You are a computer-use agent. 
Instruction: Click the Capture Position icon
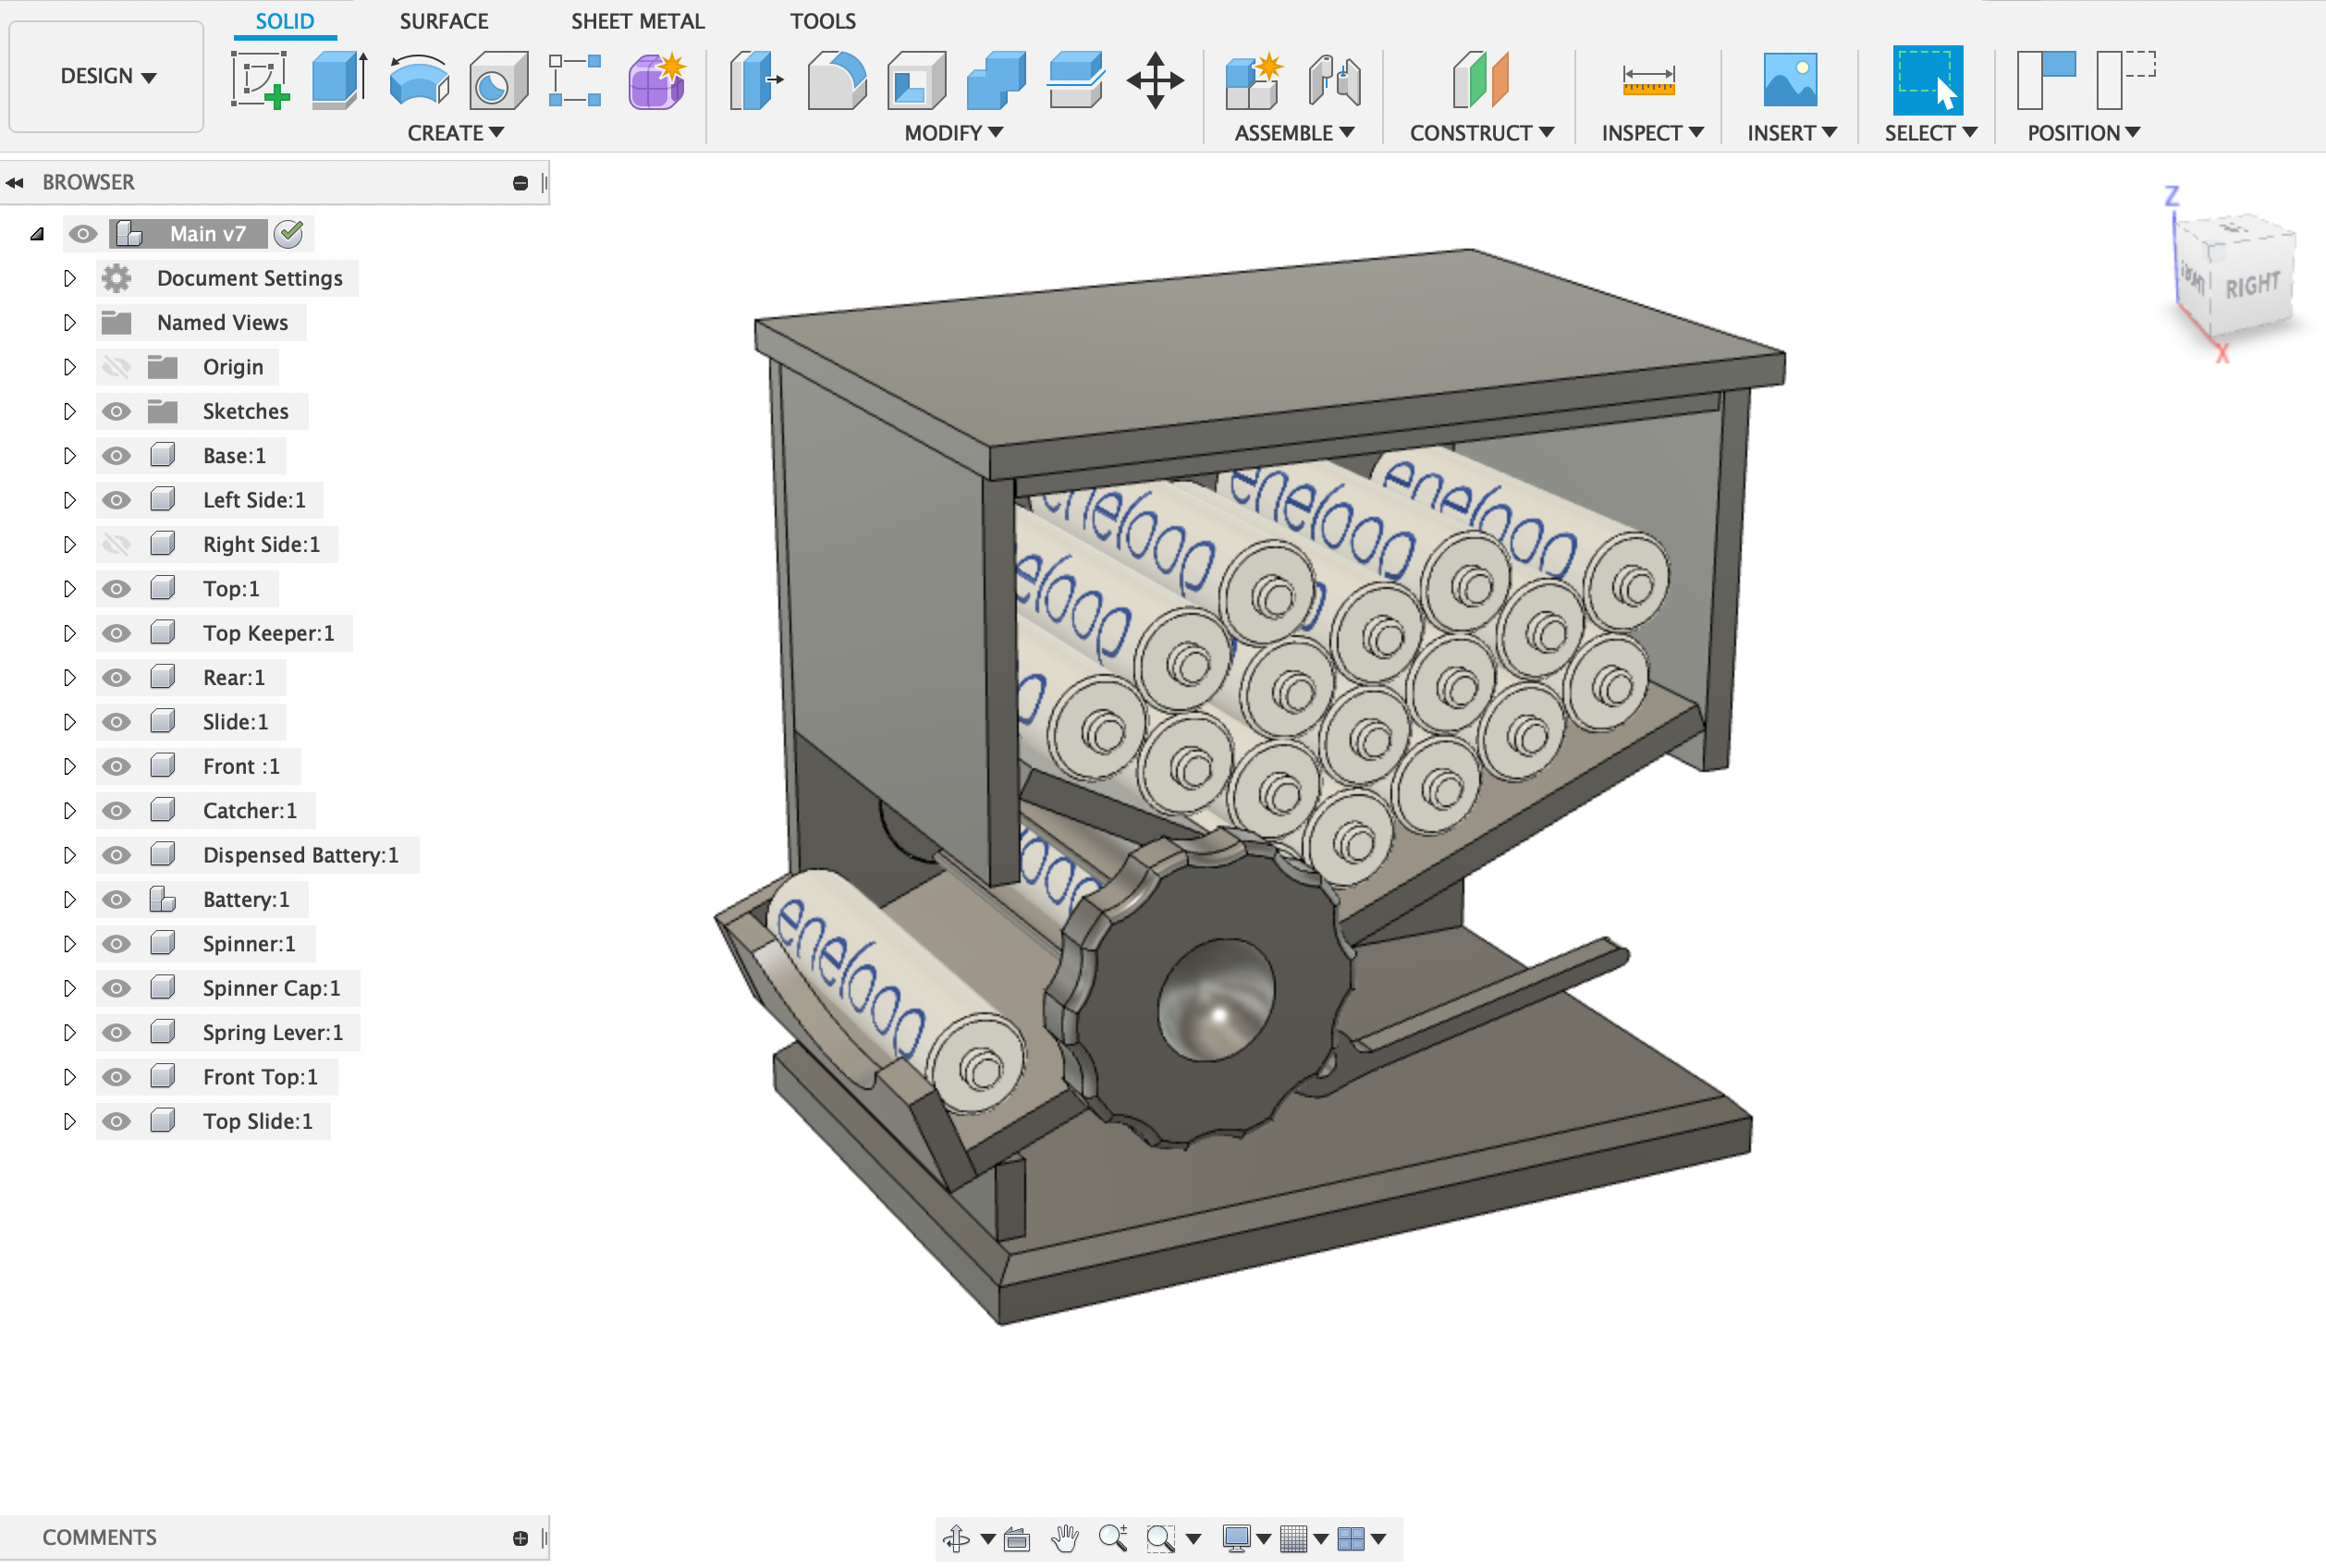pyautogui.click(x=2046, y=80)
